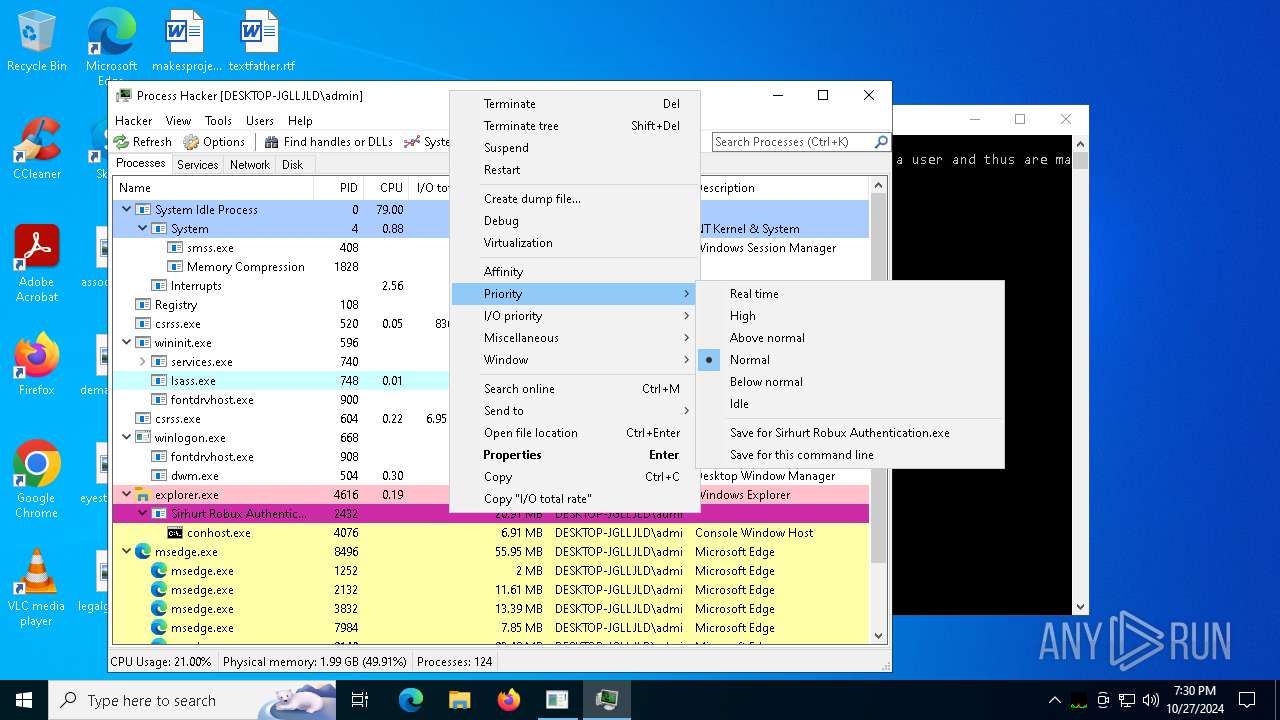Open the Hacker menu

click(x=134, y=121)
